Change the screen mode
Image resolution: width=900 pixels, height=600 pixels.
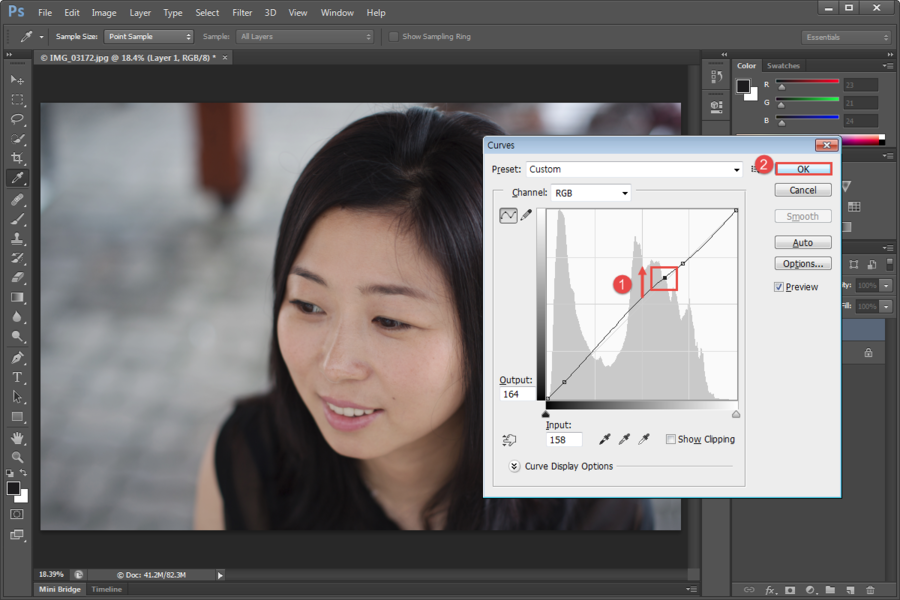17,535
